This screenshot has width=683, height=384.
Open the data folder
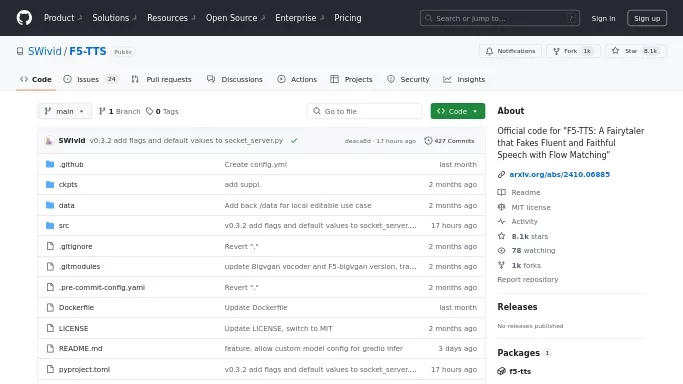click(x=67, y=205)
